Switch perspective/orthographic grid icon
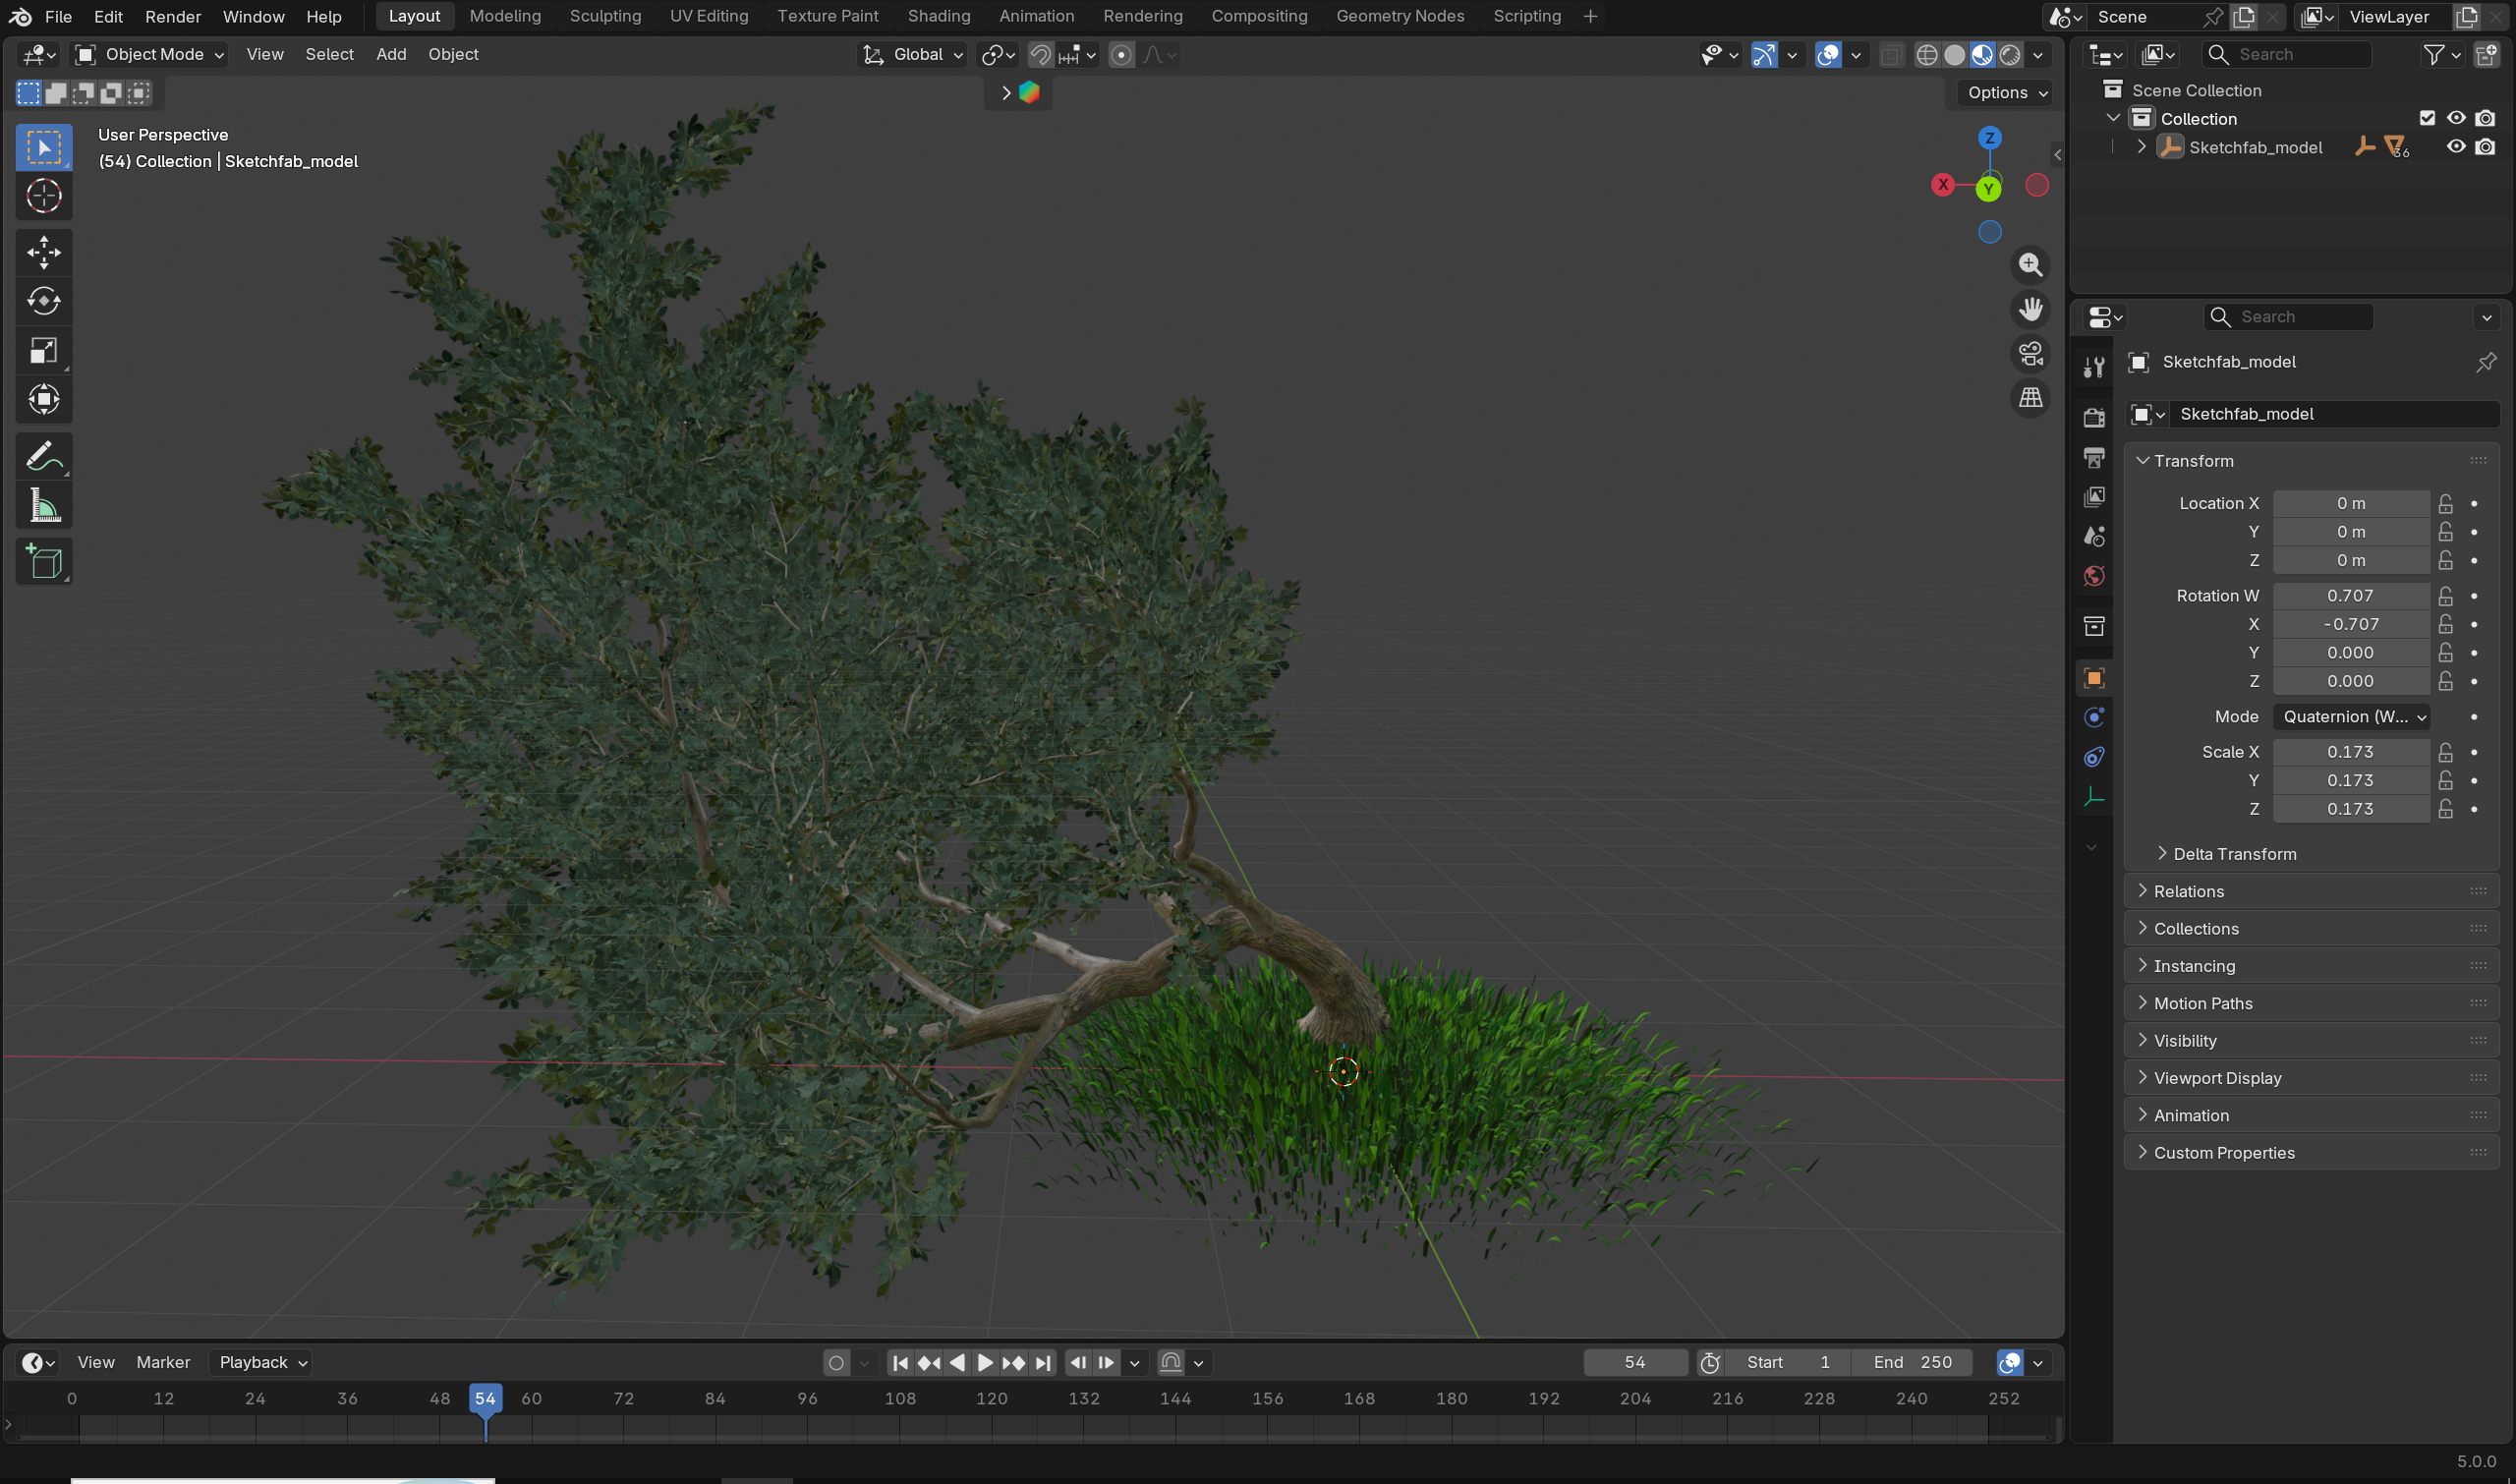 pos(2030,398)
